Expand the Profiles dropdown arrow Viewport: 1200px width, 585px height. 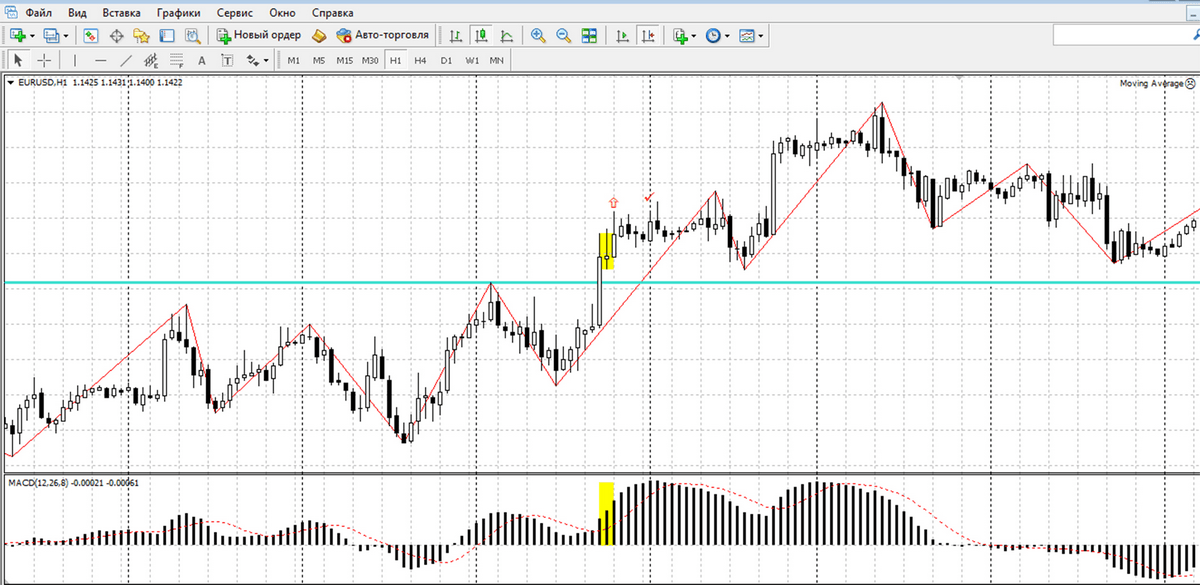(66, 35)
